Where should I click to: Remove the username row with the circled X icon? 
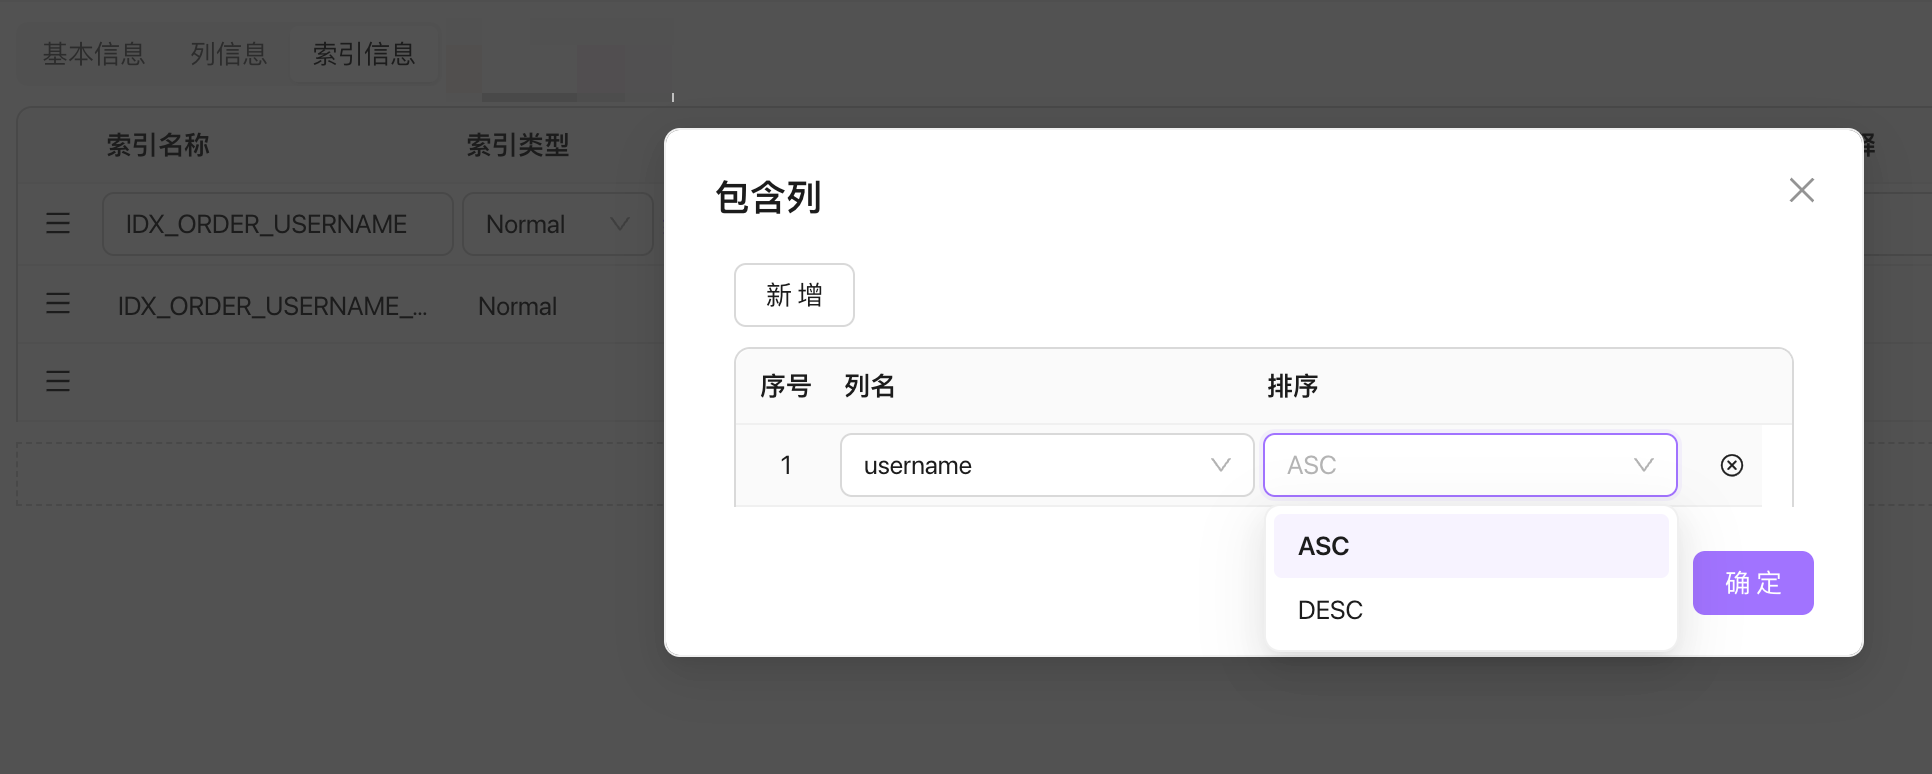point(1731,465)
